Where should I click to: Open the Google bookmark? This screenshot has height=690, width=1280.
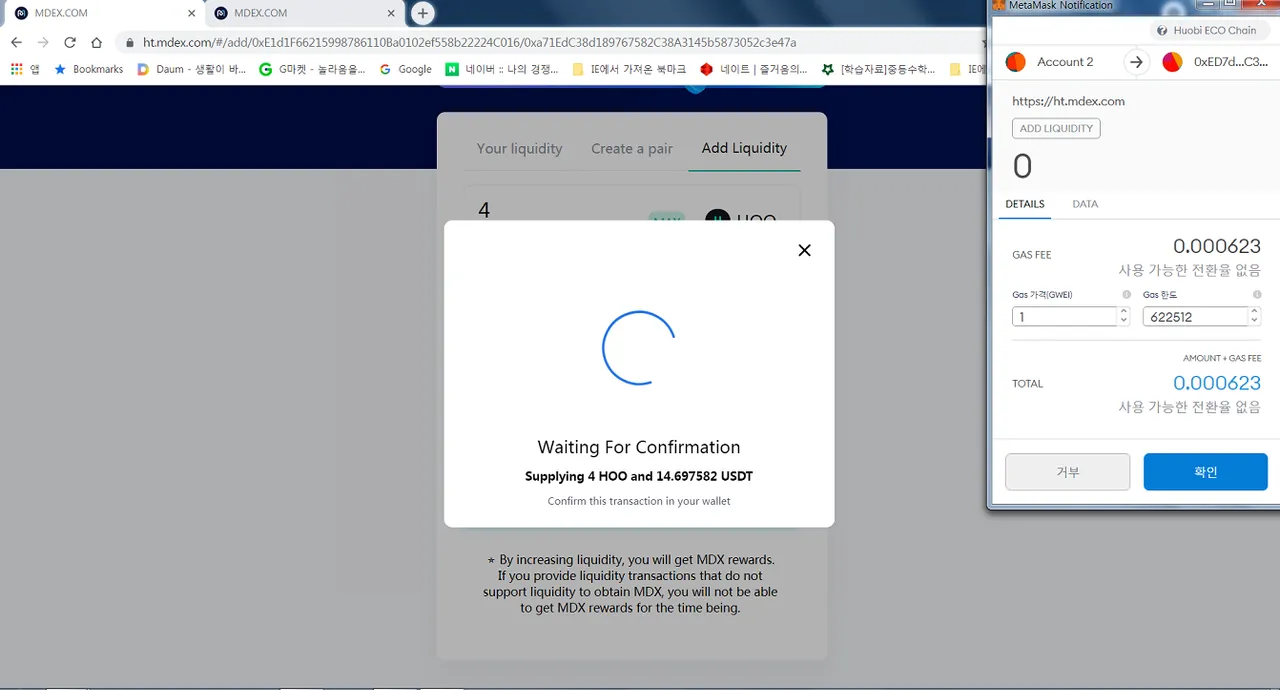click(405, 69)
